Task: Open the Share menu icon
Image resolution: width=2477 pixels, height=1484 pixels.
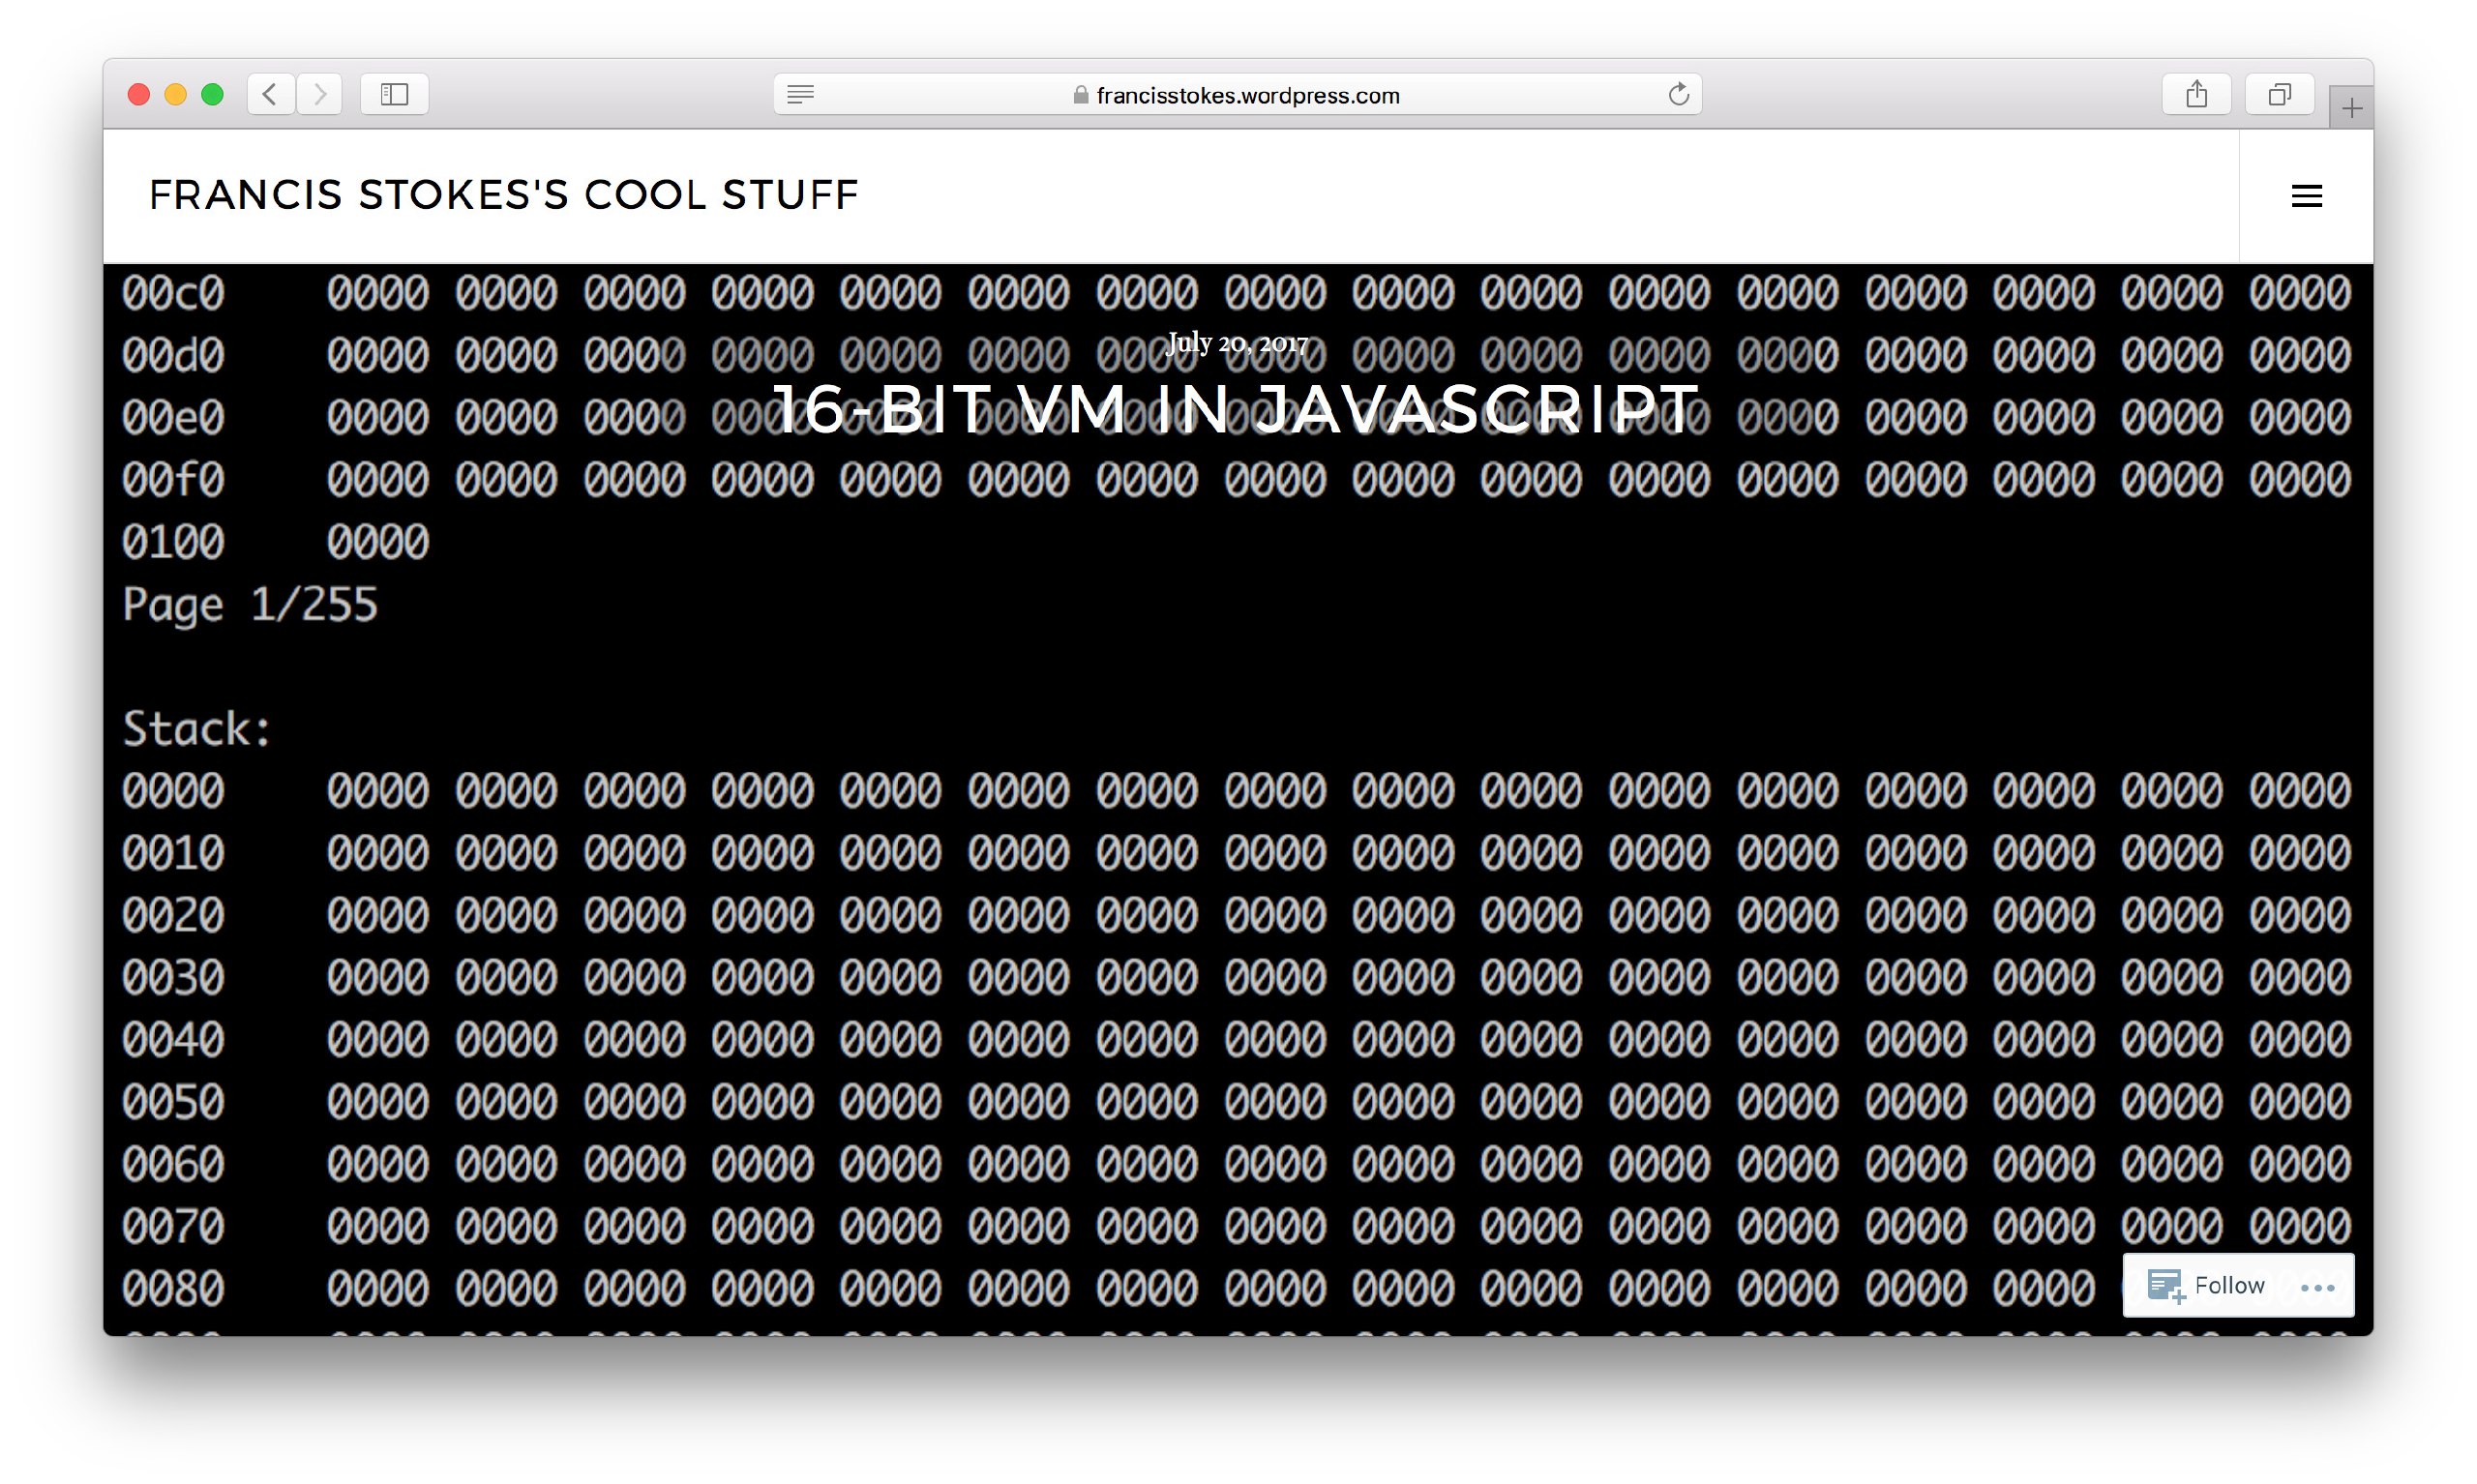Action: click(x=2196, y=94)
